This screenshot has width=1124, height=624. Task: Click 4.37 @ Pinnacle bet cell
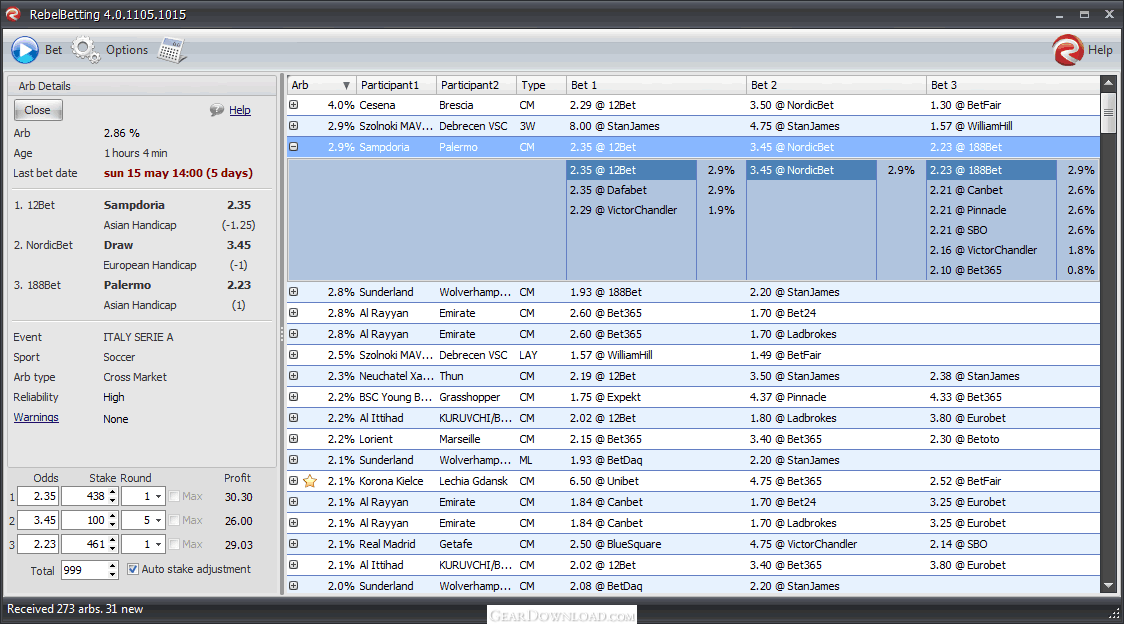tap(836, 397)
